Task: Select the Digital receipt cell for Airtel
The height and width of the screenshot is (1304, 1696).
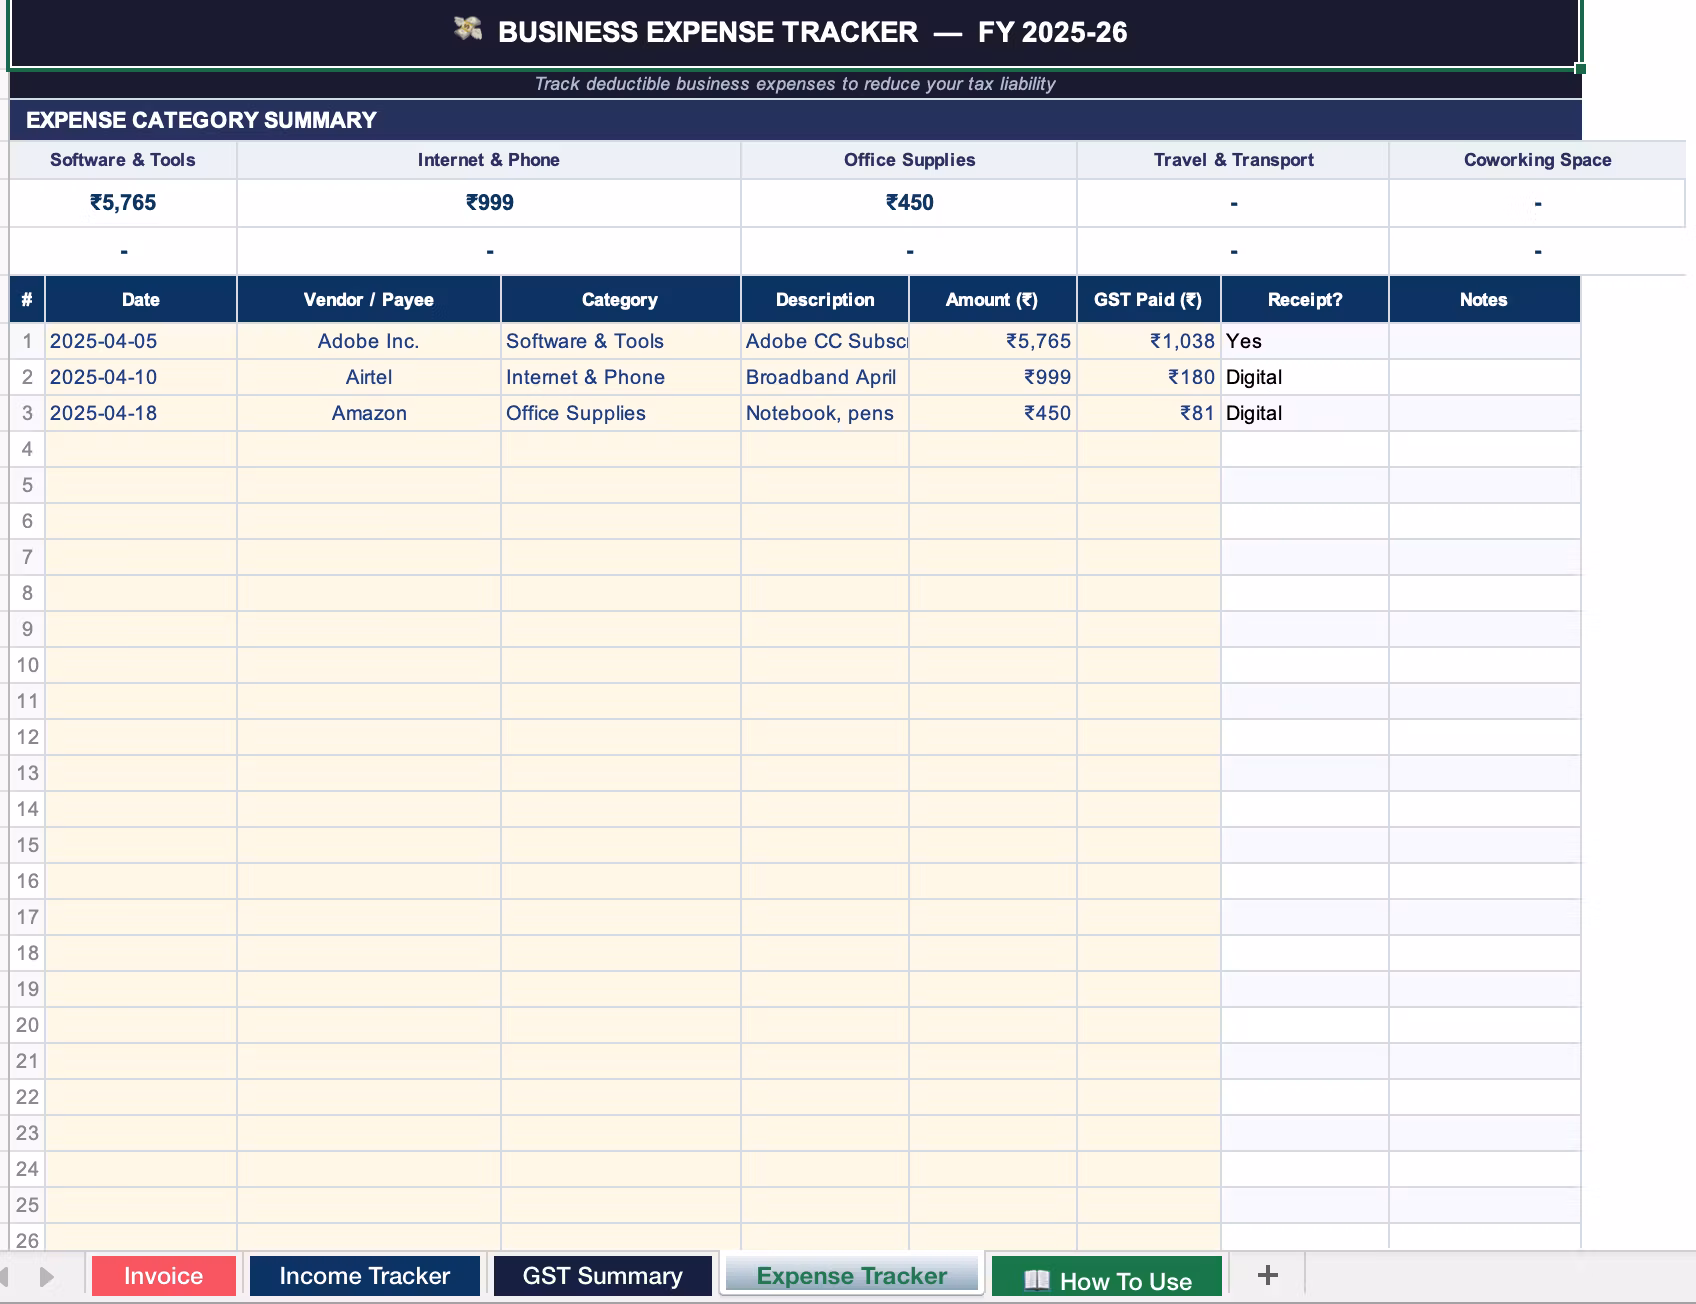Action: (1305, 377)
